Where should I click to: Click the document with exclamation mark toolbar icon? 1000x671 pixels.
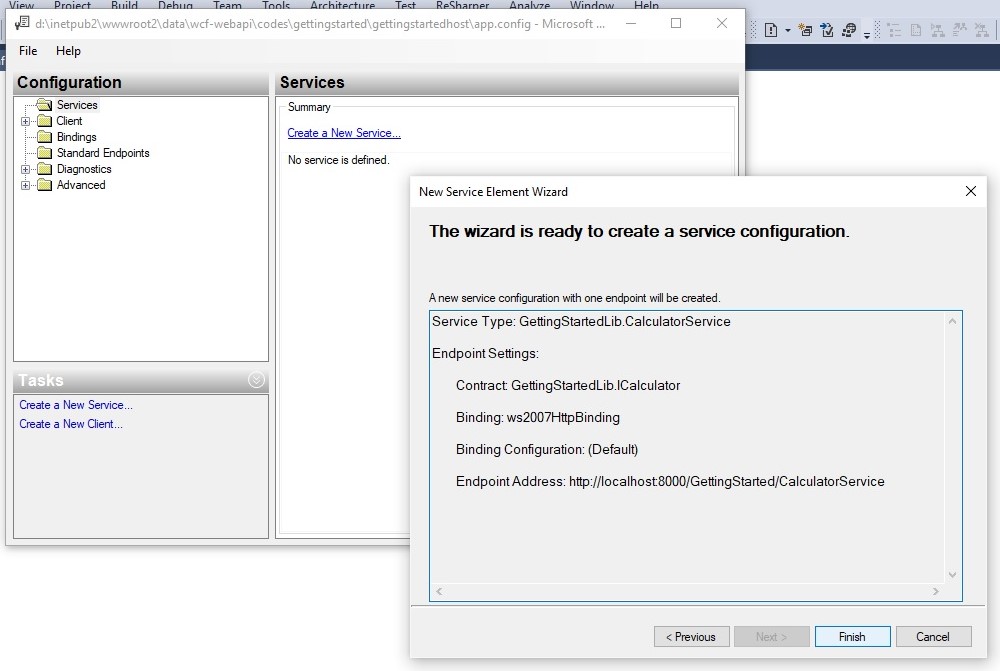point(771,31)
